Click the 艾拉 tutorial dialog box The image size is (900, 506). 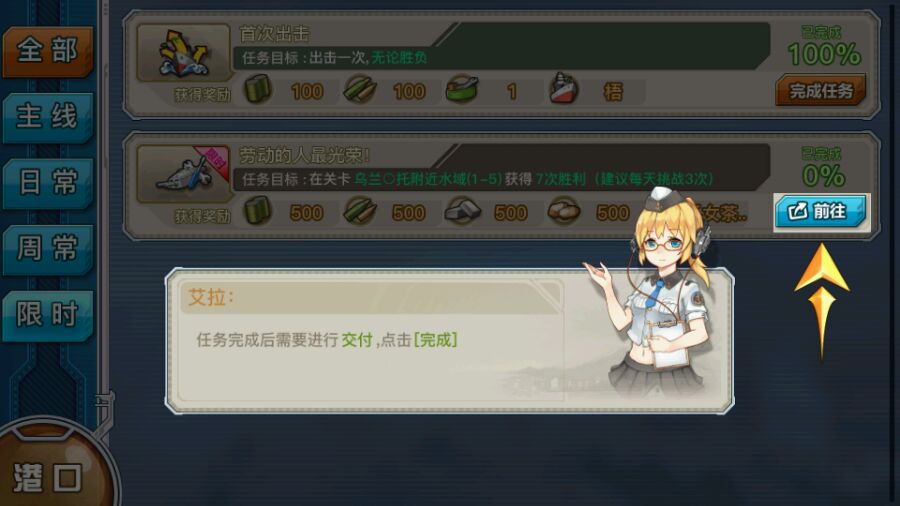pos(449,341)
